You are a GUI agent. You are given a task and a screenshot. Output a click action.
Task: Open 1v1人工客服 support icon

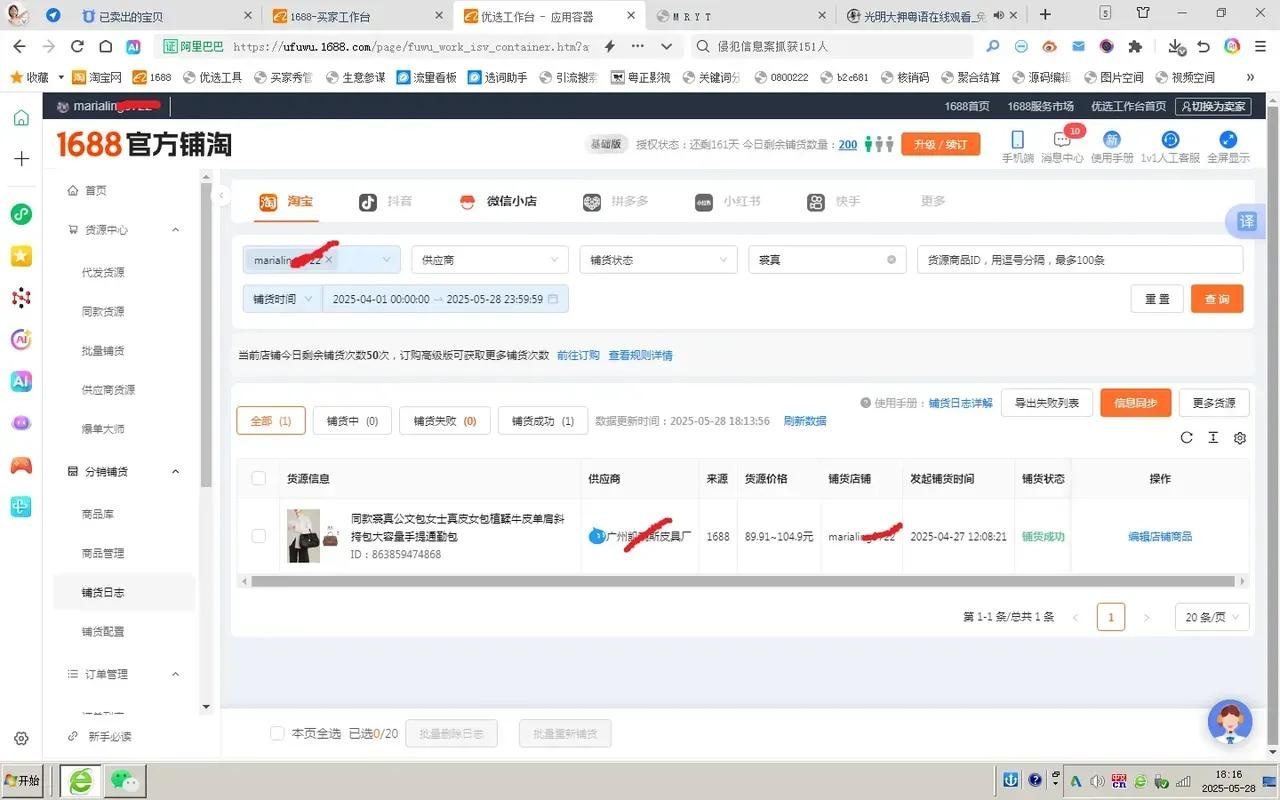point(1170,140)
